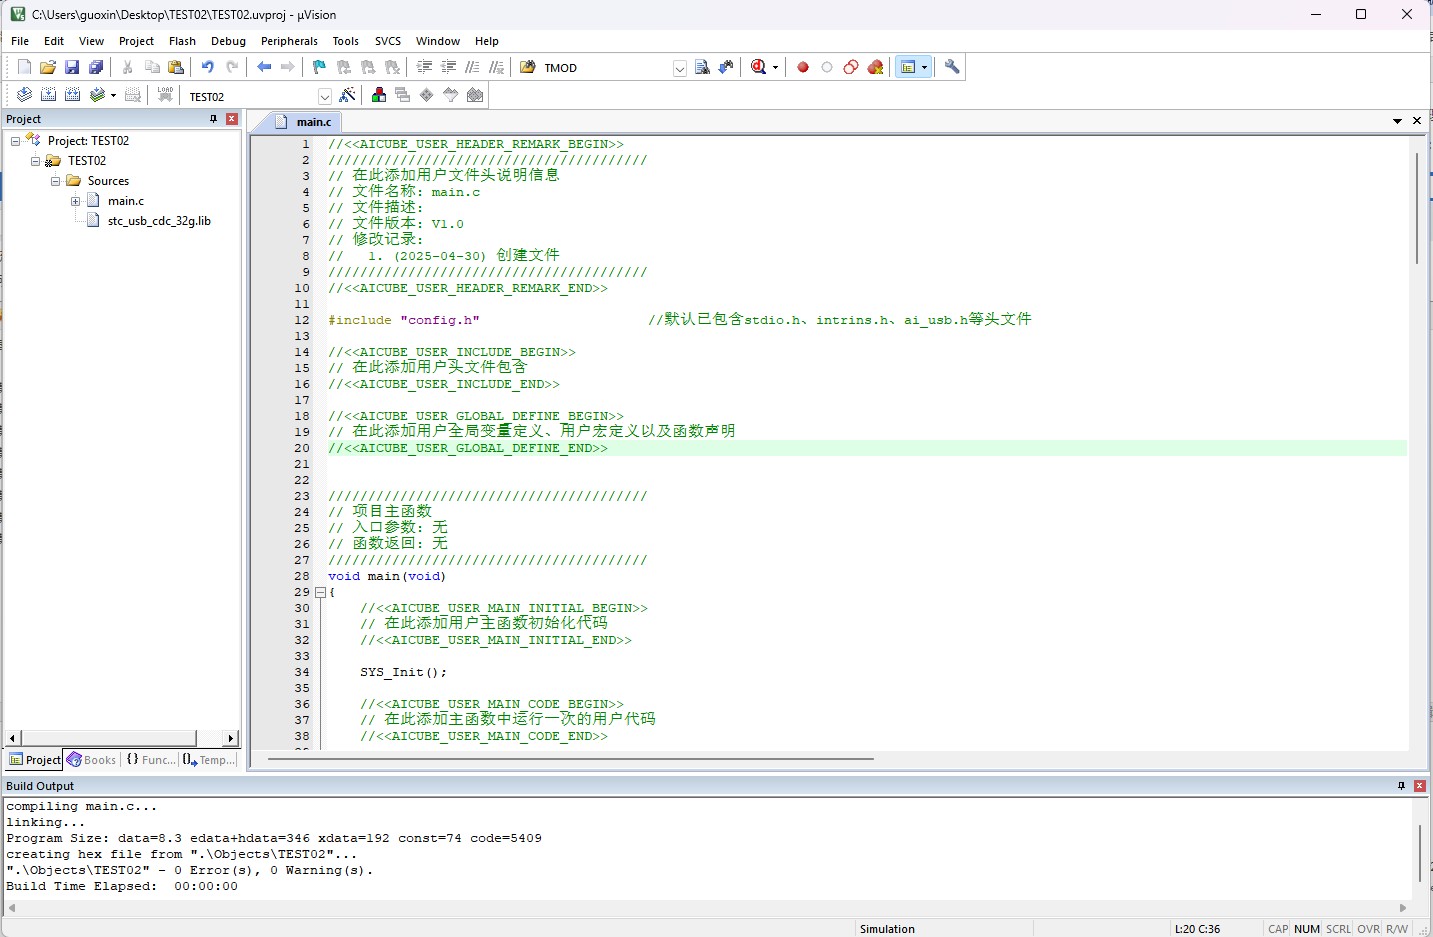
Task: Paste from clipboard toolbar icon
Action: (176, 67)
